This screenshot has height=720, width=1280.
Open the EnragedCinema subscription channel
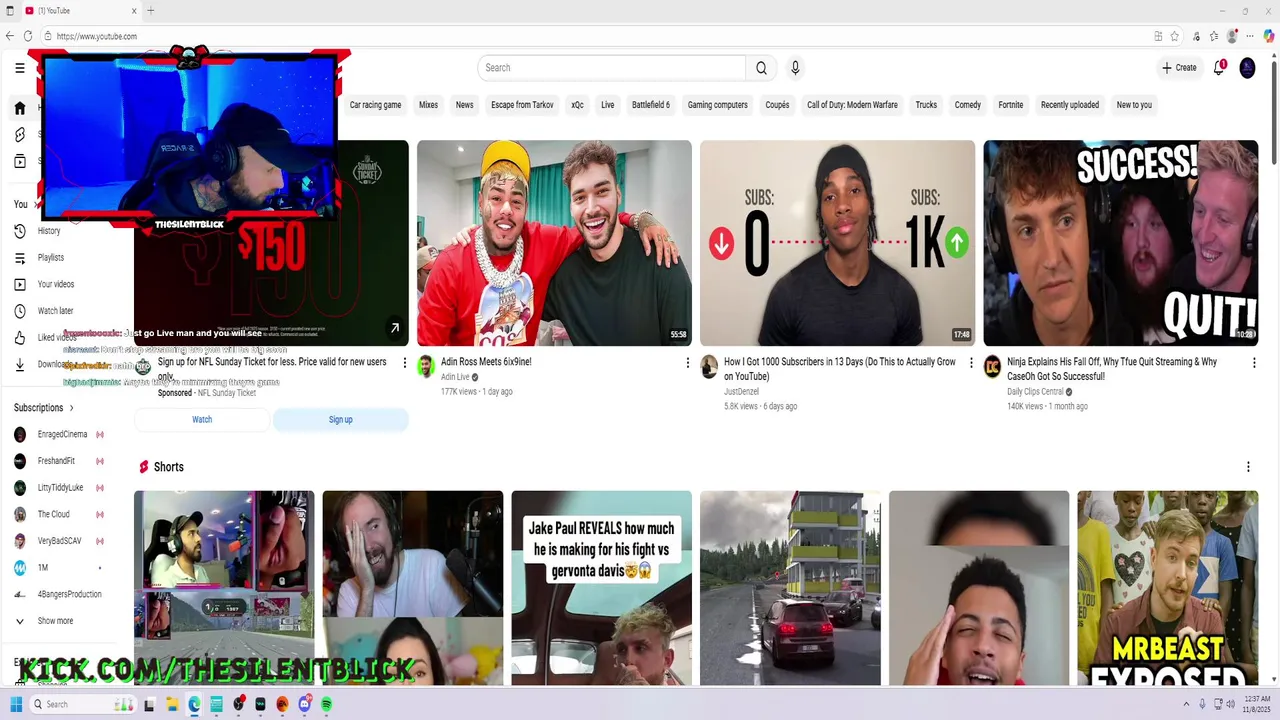(62, 435)
